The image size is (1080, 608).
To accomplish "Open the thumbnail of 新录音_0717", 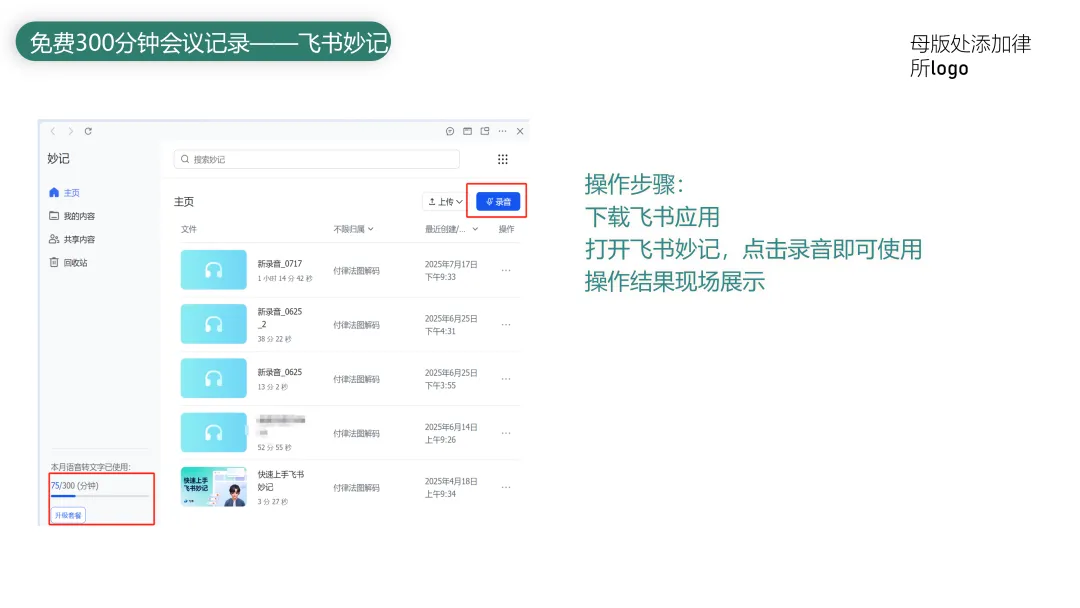I will pos(214,270).
